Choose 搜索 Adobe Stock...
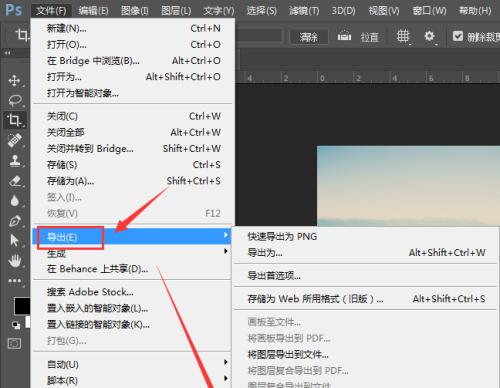Image resolution: width=500 pixels, height=388 pixels. click(x=132, y=292)
